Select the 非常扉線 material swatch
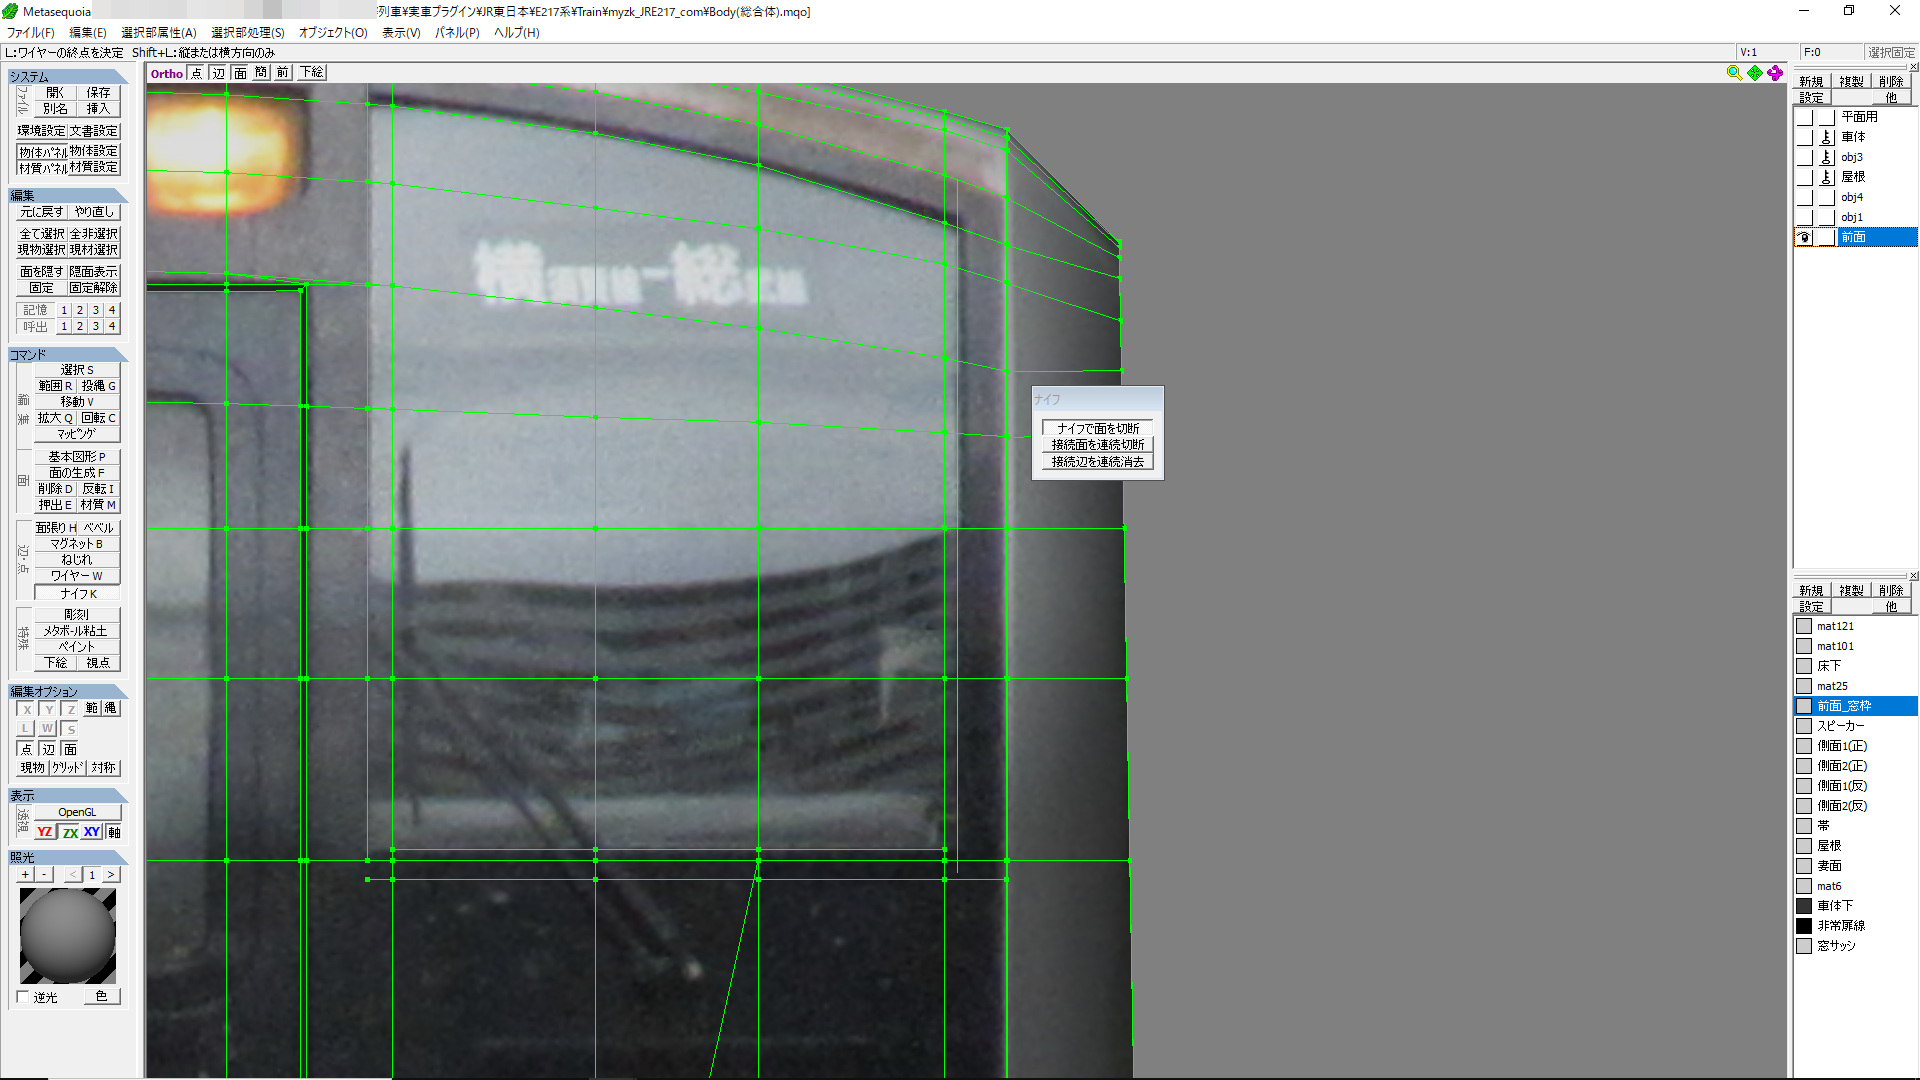Image resolution: width=1920 pixels, height=1080 pixels. coord(1804,926)
